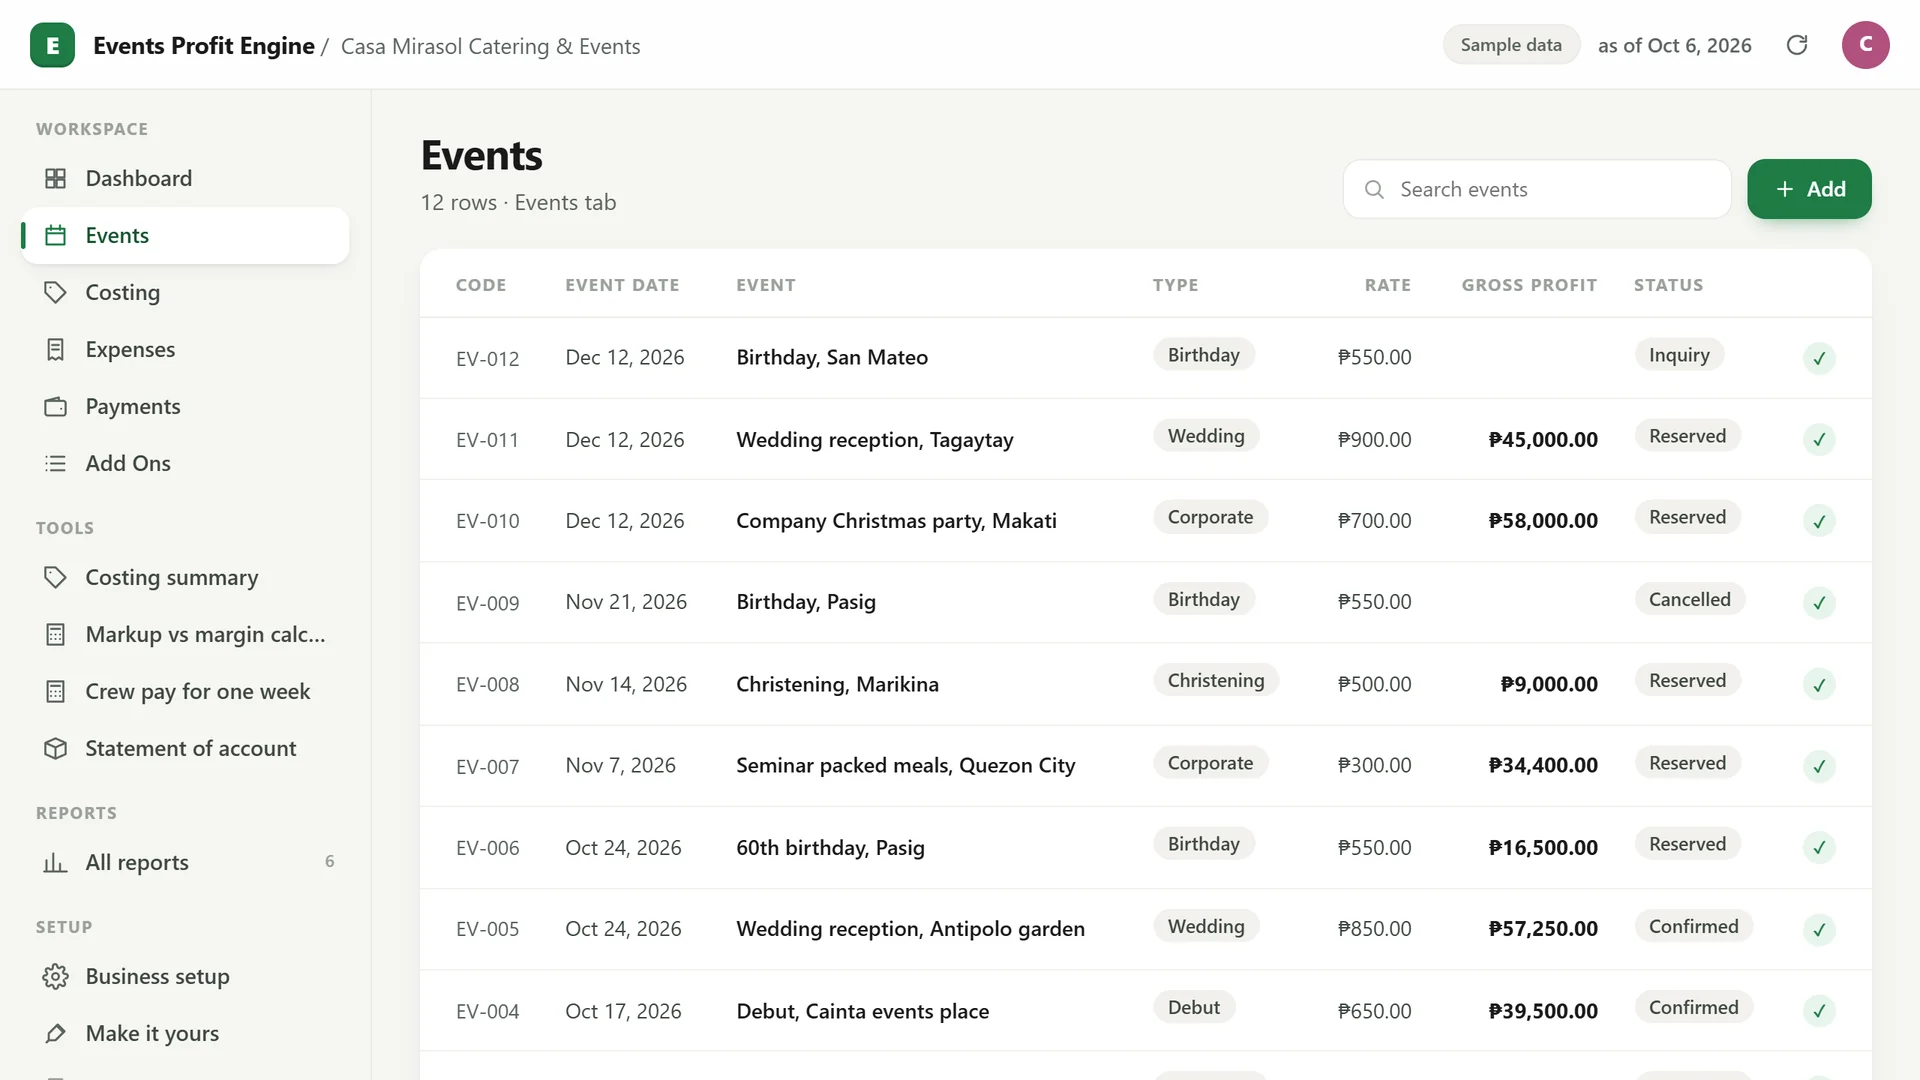Click the Cancelled status on EV-009
Viewport: 1920px width, 1080px height.
(1690, 599)
